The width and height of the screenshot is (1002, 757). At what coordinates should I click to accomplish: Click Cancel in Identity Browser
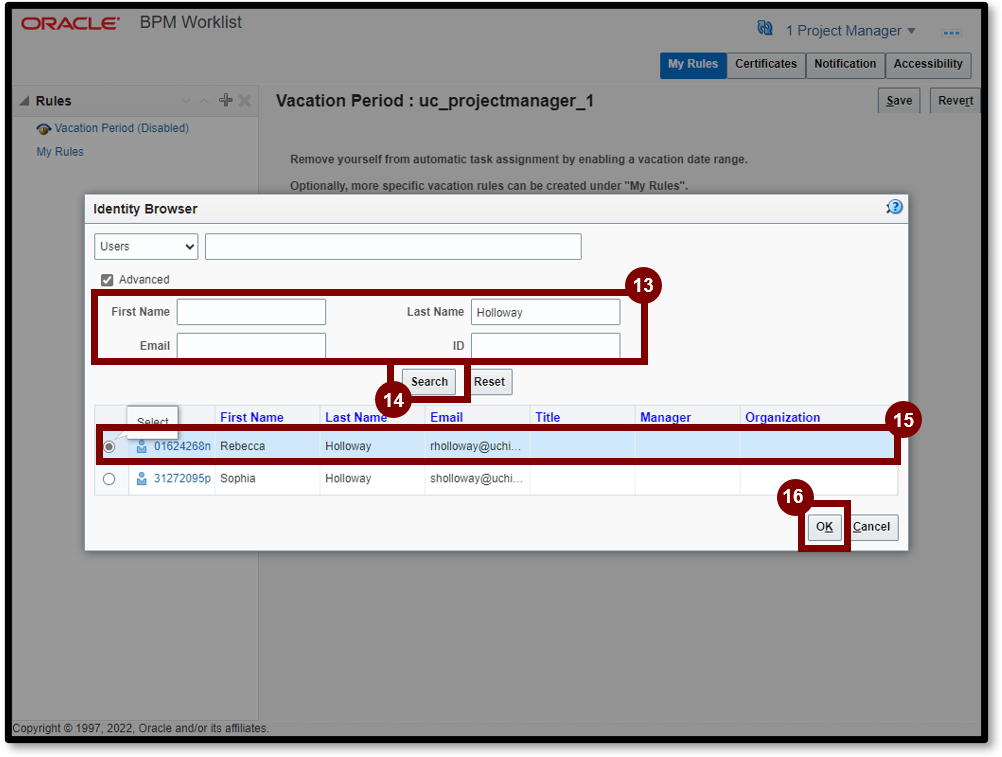coord(871,527)
